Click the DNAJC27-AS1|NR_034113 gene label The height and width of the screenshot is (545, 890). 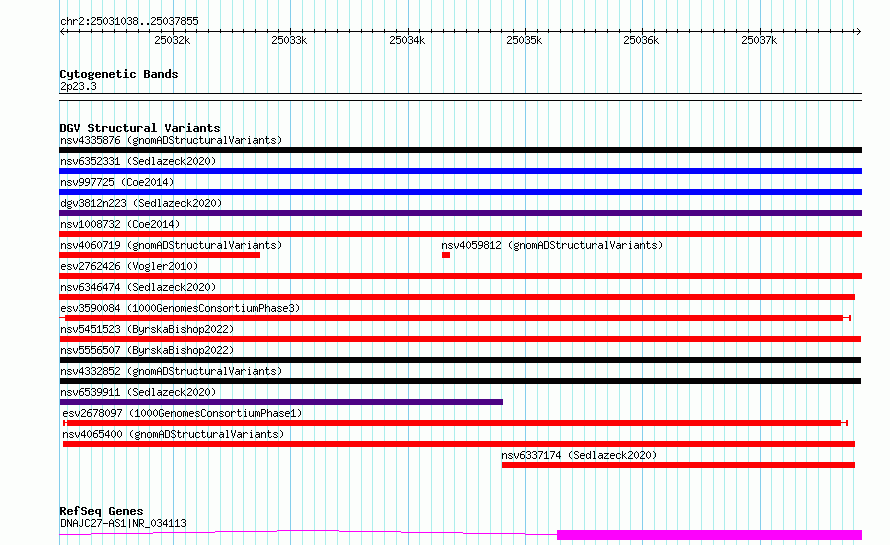123,523
